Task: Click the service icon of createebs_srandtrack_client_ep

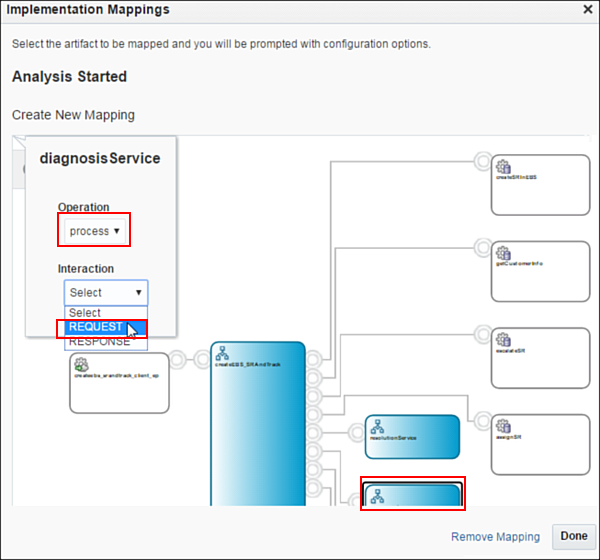Action: click(82, 364)
